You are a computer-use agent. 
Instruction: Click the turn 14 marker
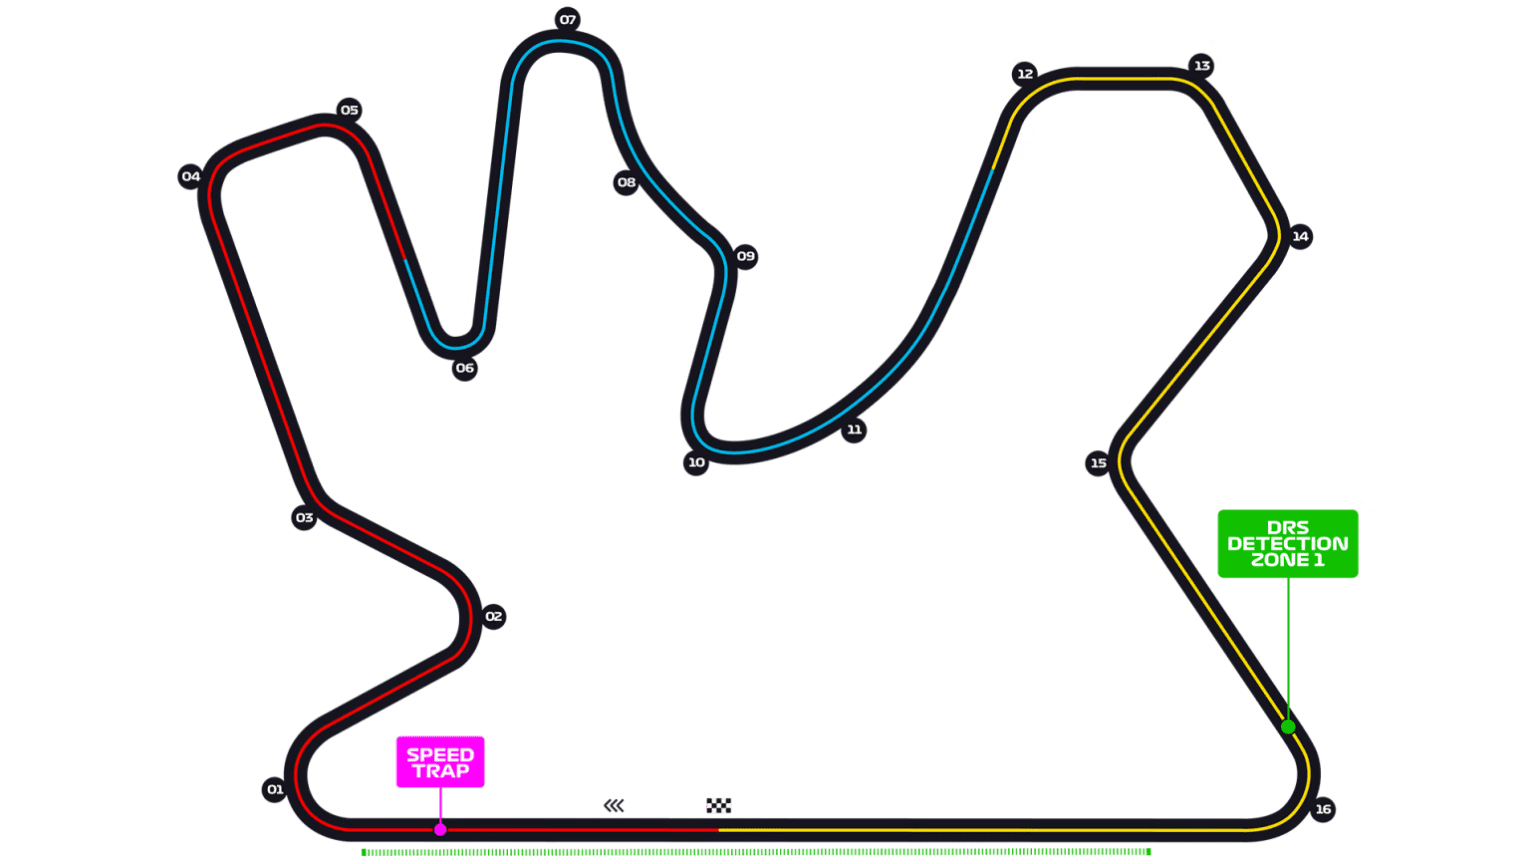[1300, 237]
